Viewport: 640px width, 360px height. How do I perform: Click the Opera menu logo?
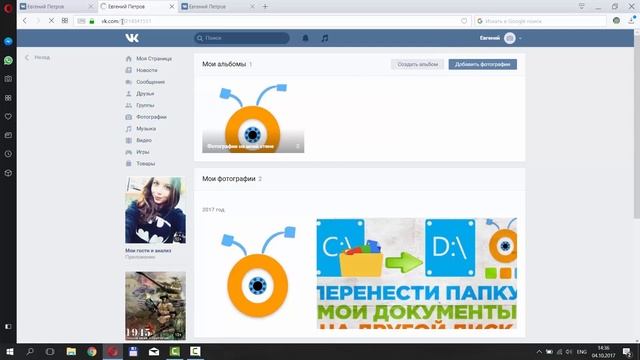(x=8, y=8)
